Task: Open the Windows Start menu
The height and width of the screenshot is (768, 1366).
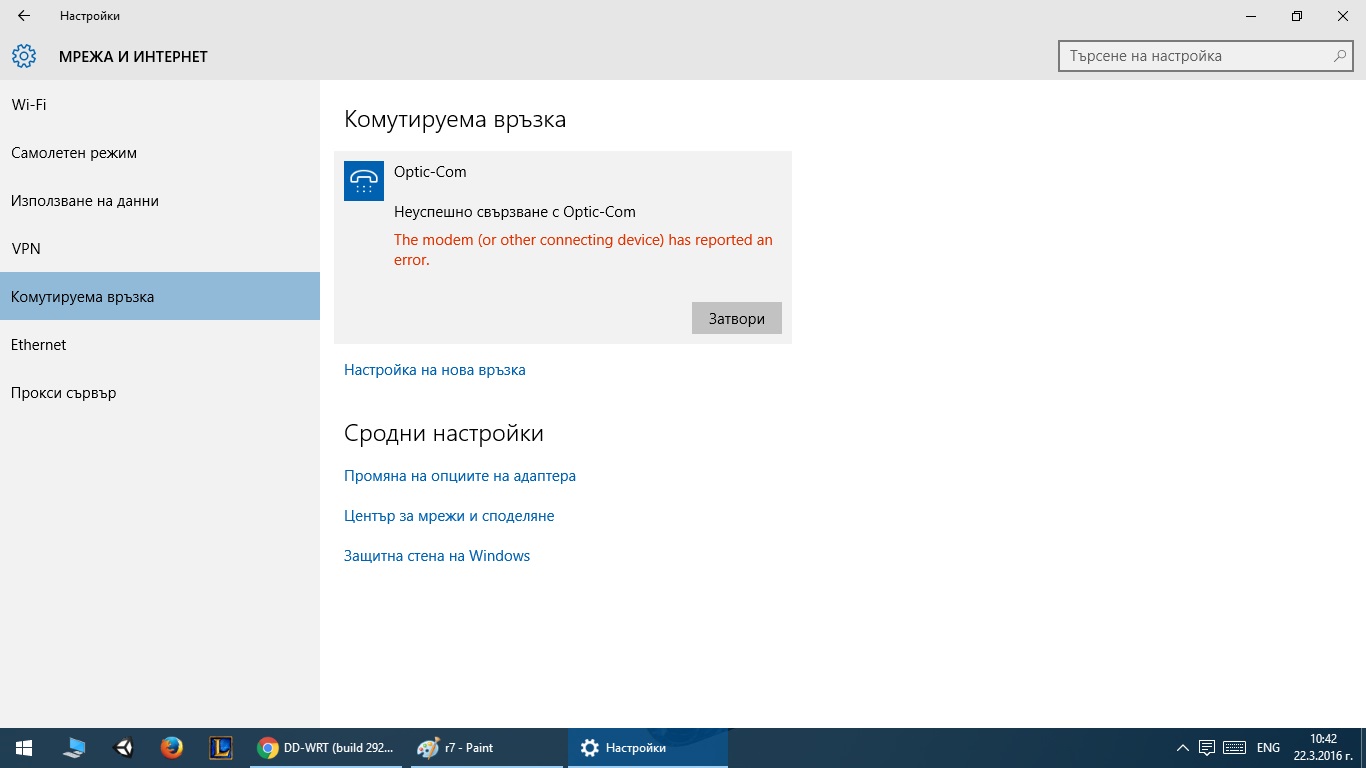Action: [x=24, y=748]
